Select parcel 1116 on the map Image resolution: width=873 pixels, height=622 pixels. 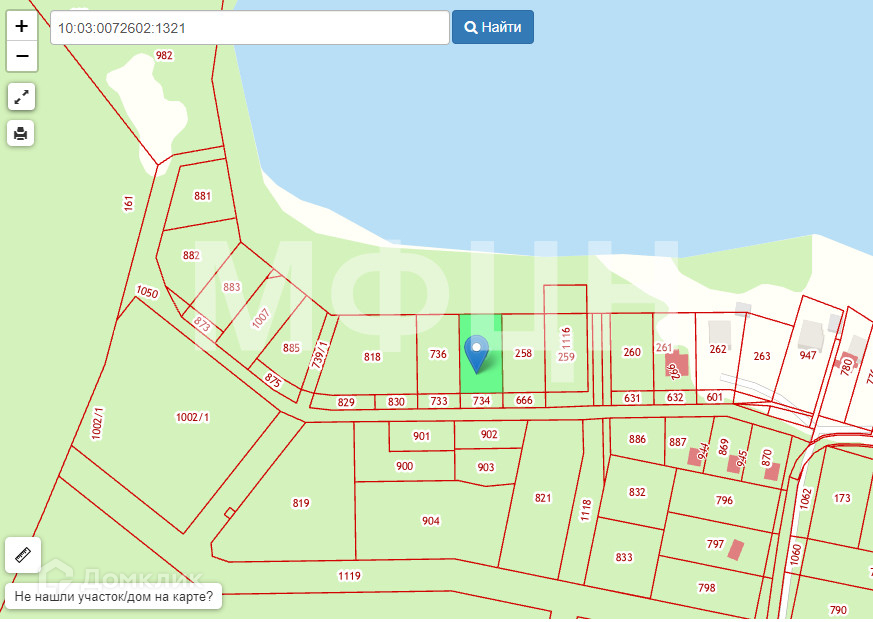pos(566,337)
